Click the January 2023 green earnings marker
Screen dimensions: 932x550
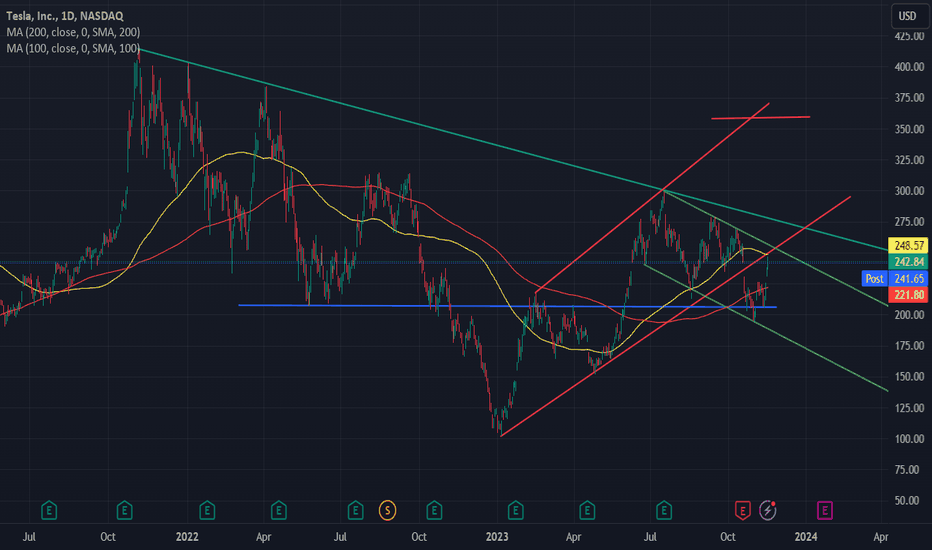tap(515, 510)
